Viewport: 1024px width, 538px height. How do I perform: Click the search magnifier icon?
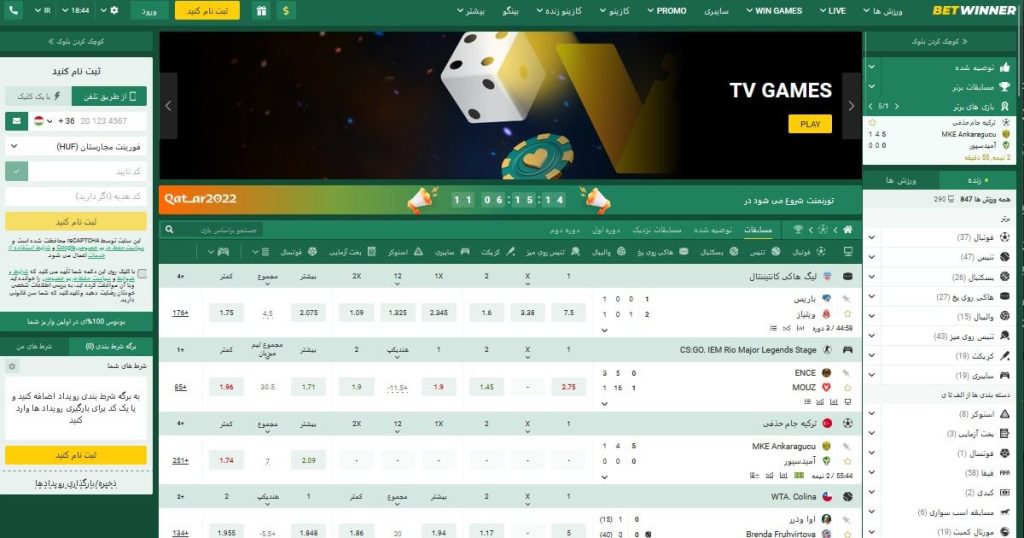[x=169, y=230]
